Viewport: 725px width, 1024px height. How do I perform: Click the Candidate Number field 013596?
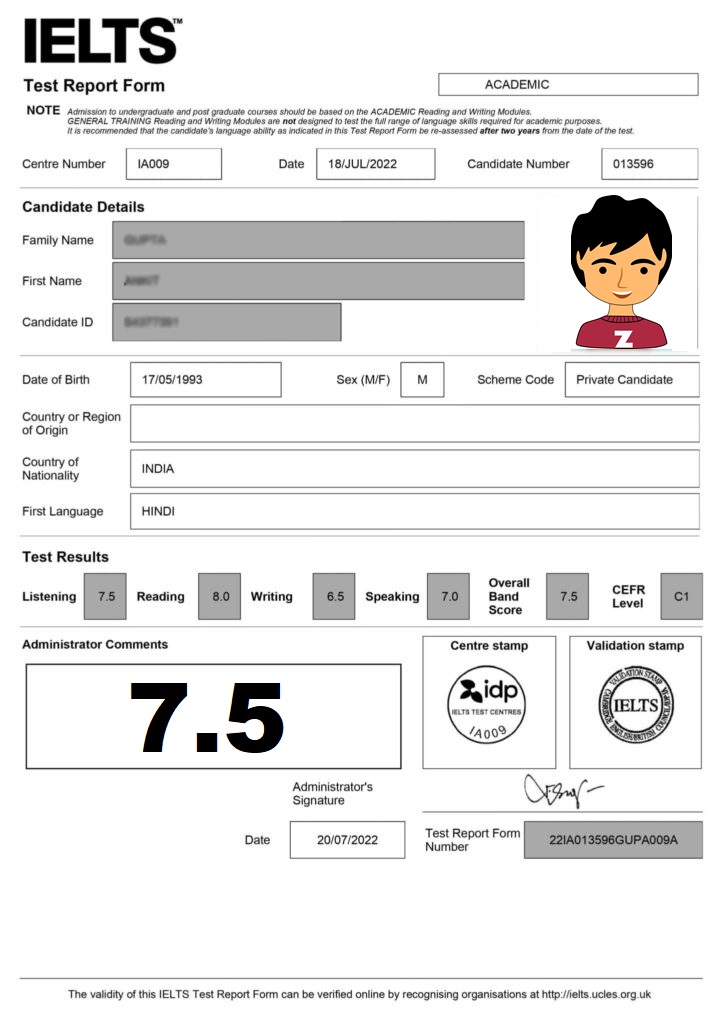(x=649, y=164)
